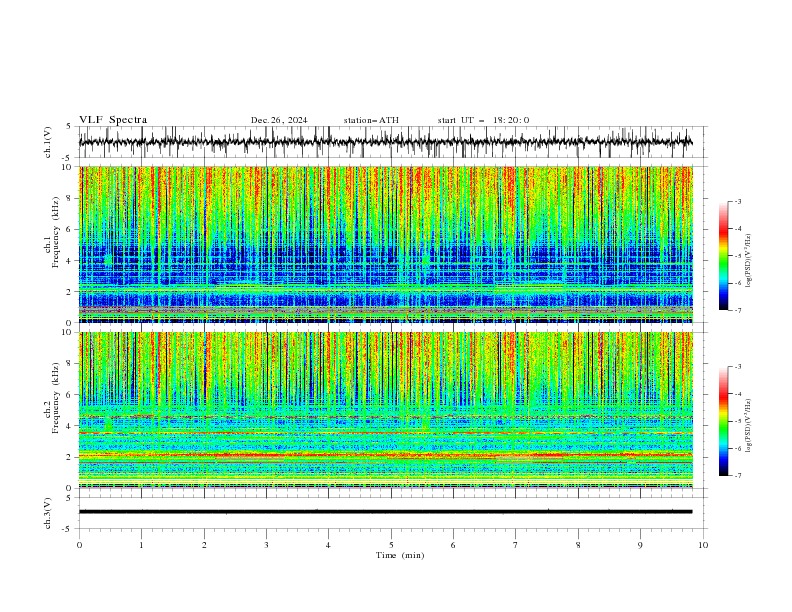Click the 'VLF Spectra' title text

[x=113, y=120]
